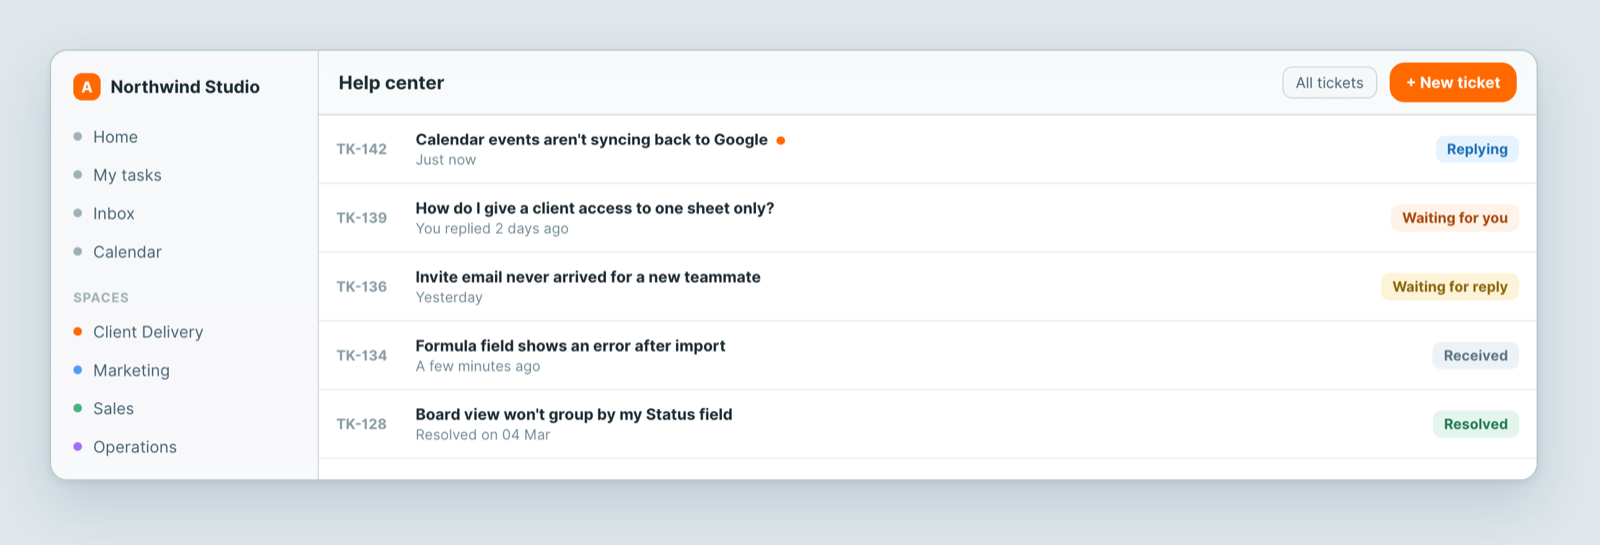Click ticket ID TK-142
Screen dimensions: 1600x545
(x=361, y=149)
